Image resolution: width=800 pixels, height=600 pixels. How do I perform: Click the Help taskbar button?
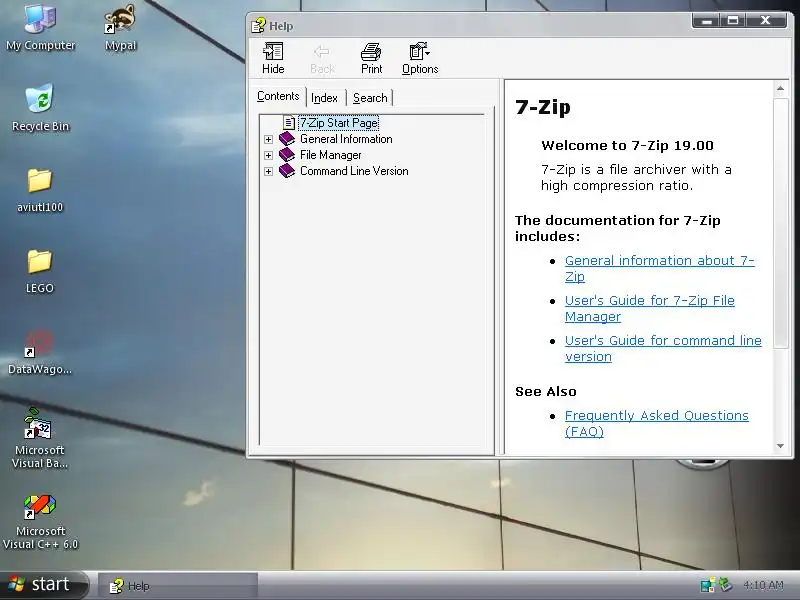pos(177,586)
